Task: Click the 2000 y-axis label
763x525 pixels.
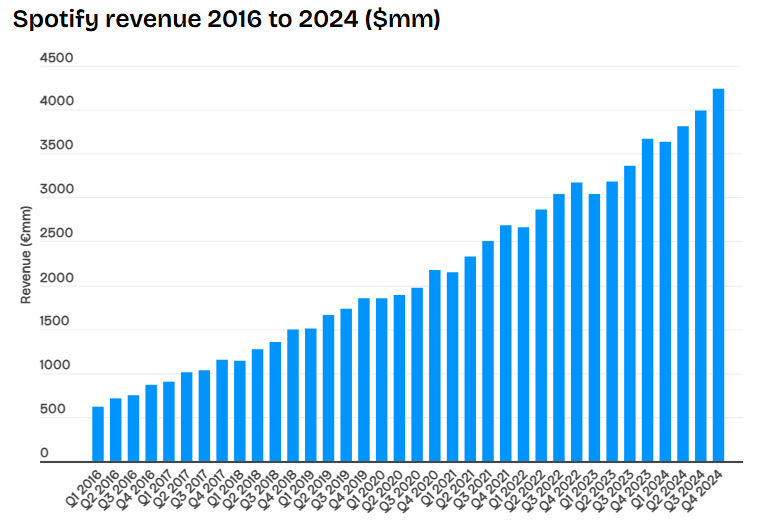Action: click(56, 278)
